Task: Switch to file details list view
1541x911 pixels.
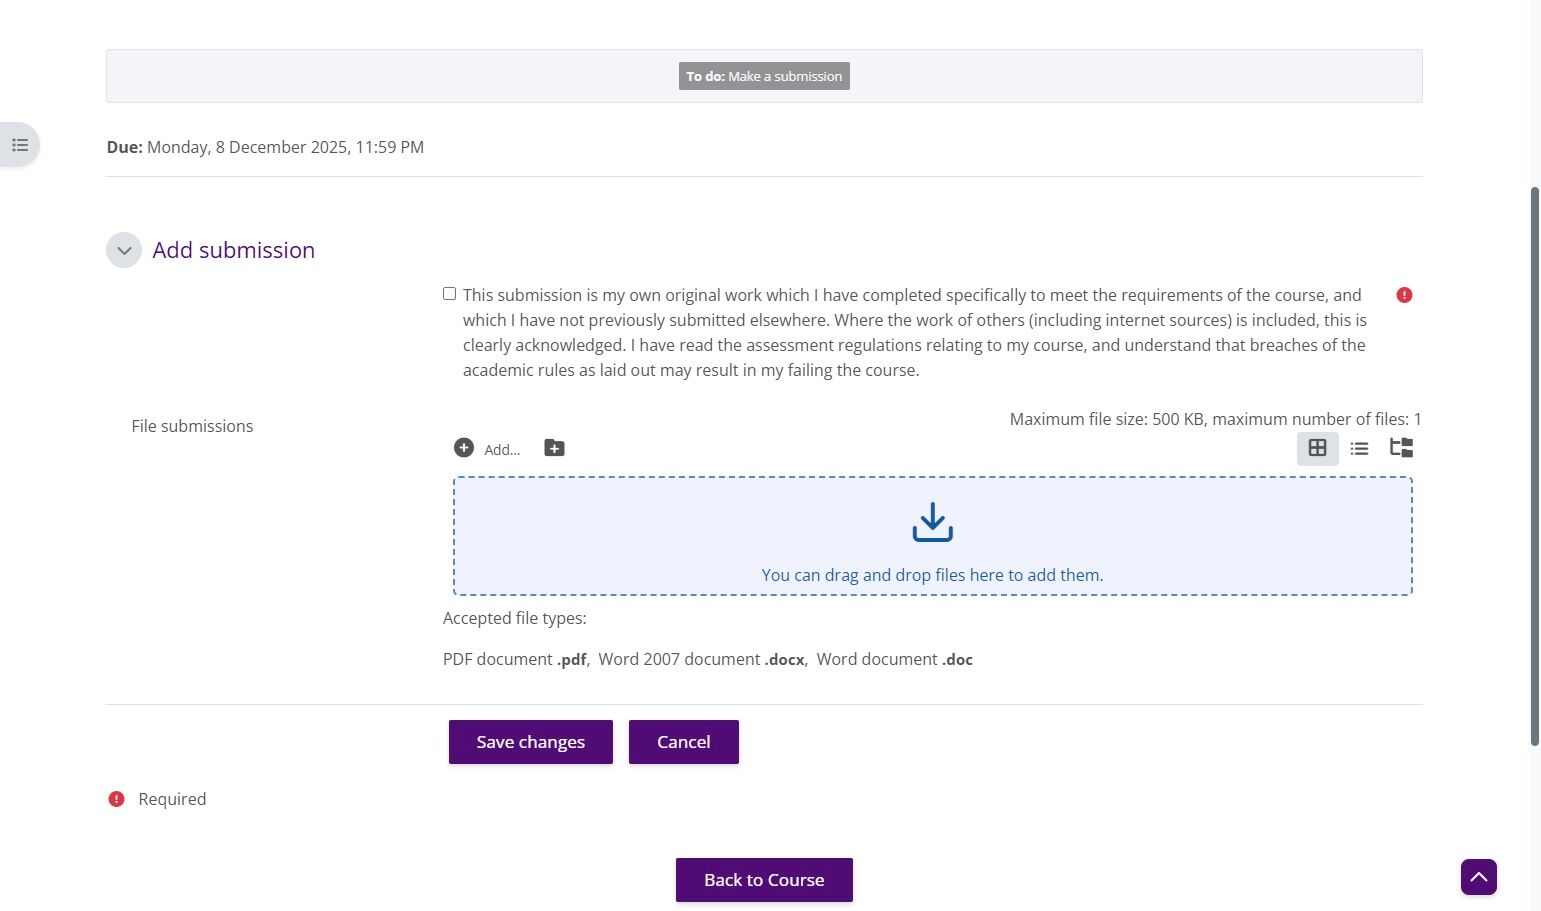Action: [x=1359, y=449]
